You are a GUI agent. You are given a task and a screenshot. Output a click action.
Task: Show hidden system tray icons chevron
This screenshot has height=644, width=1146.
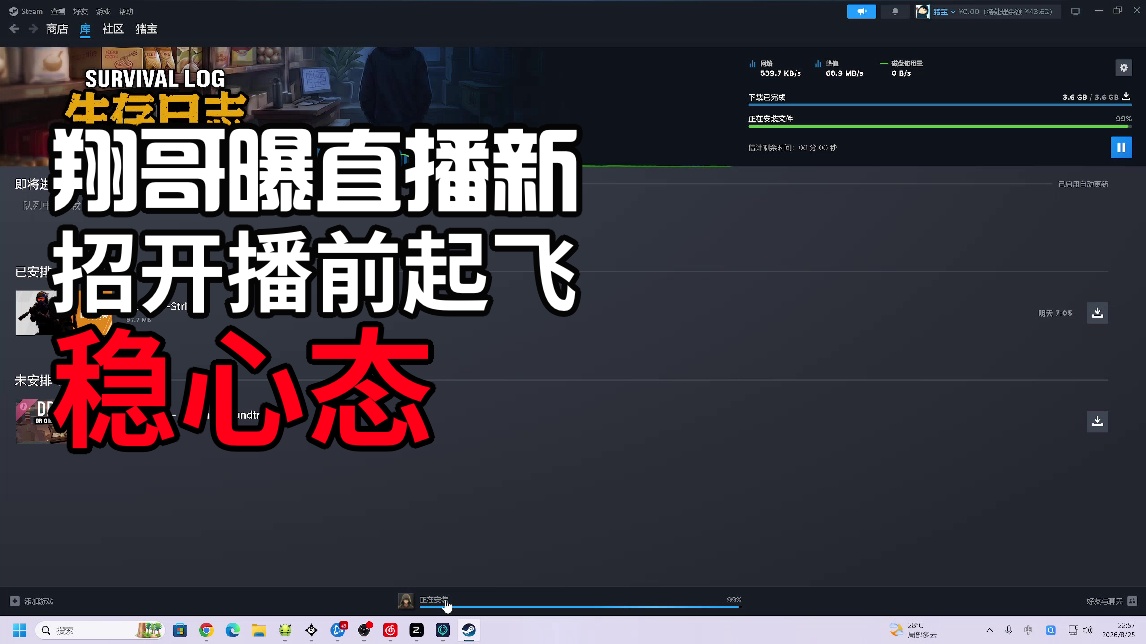tap(990, 630)
